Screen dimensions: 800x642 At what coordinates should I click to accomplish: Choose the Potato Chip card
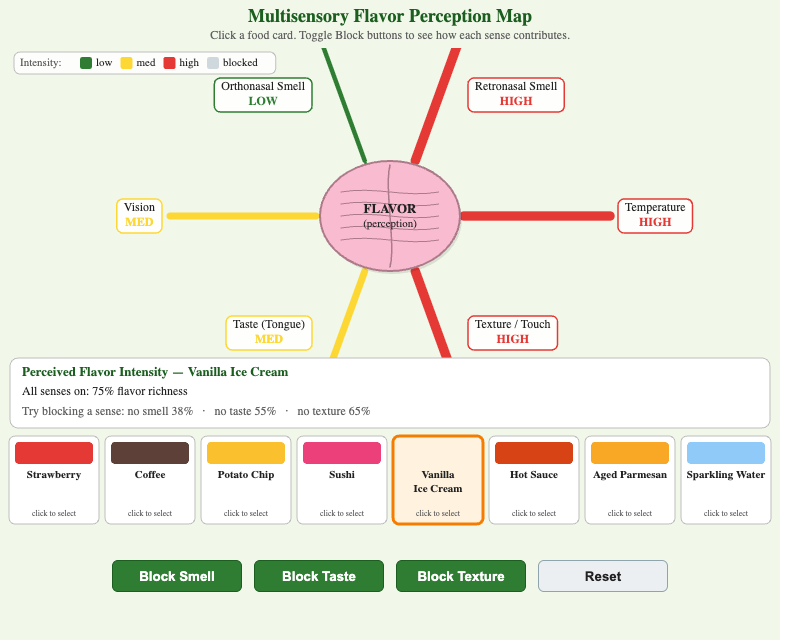[x=246, y=480]
